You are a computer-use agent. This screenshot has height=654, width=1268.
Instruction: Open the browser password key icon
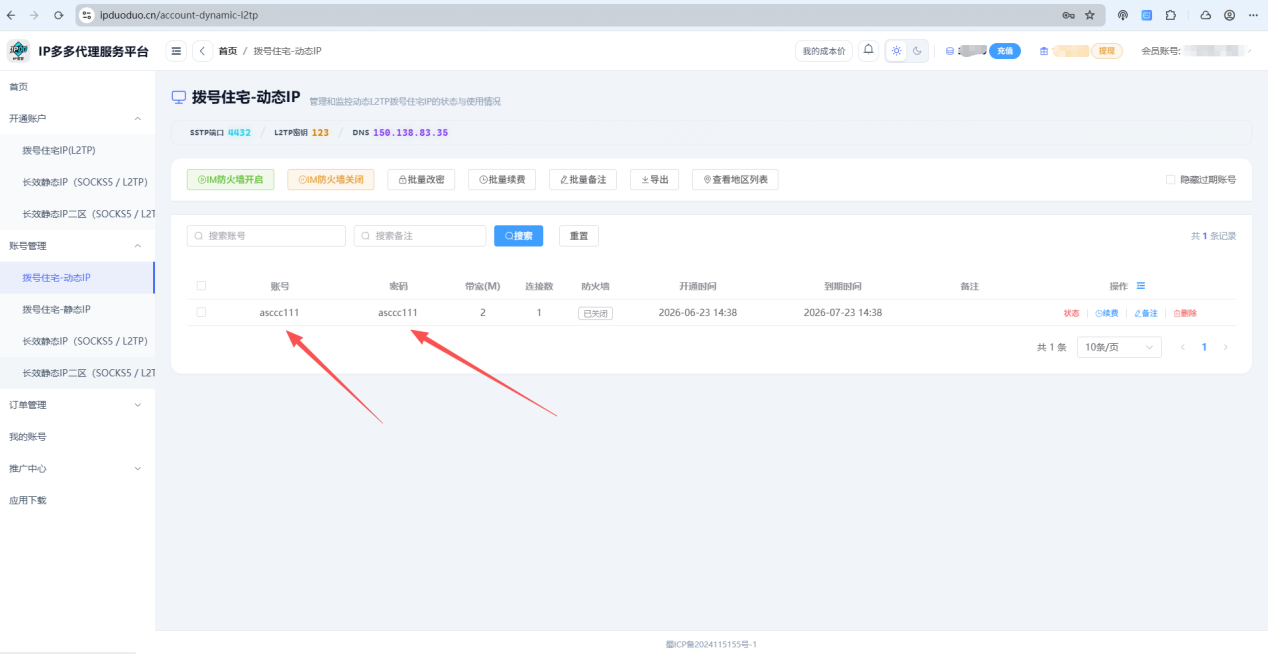1068,15
